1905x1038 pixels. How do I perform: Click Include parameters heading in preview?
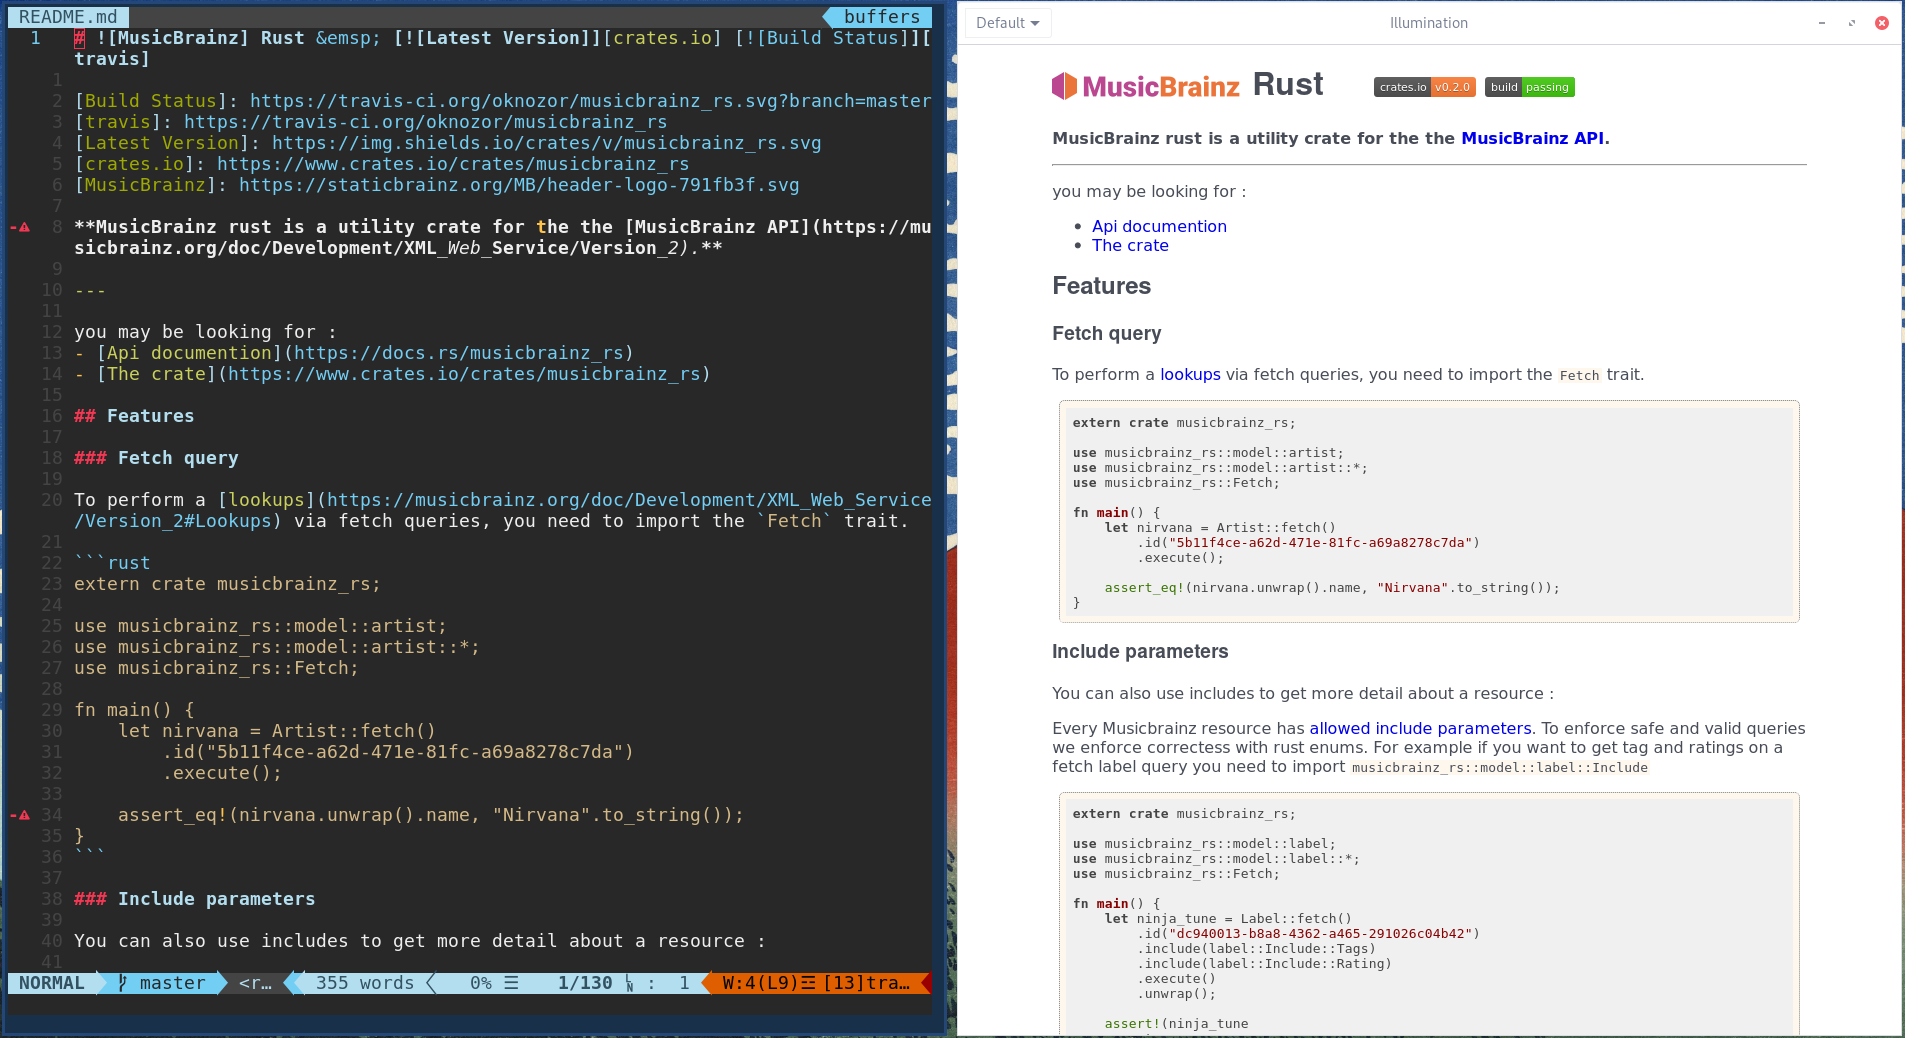1140,651
